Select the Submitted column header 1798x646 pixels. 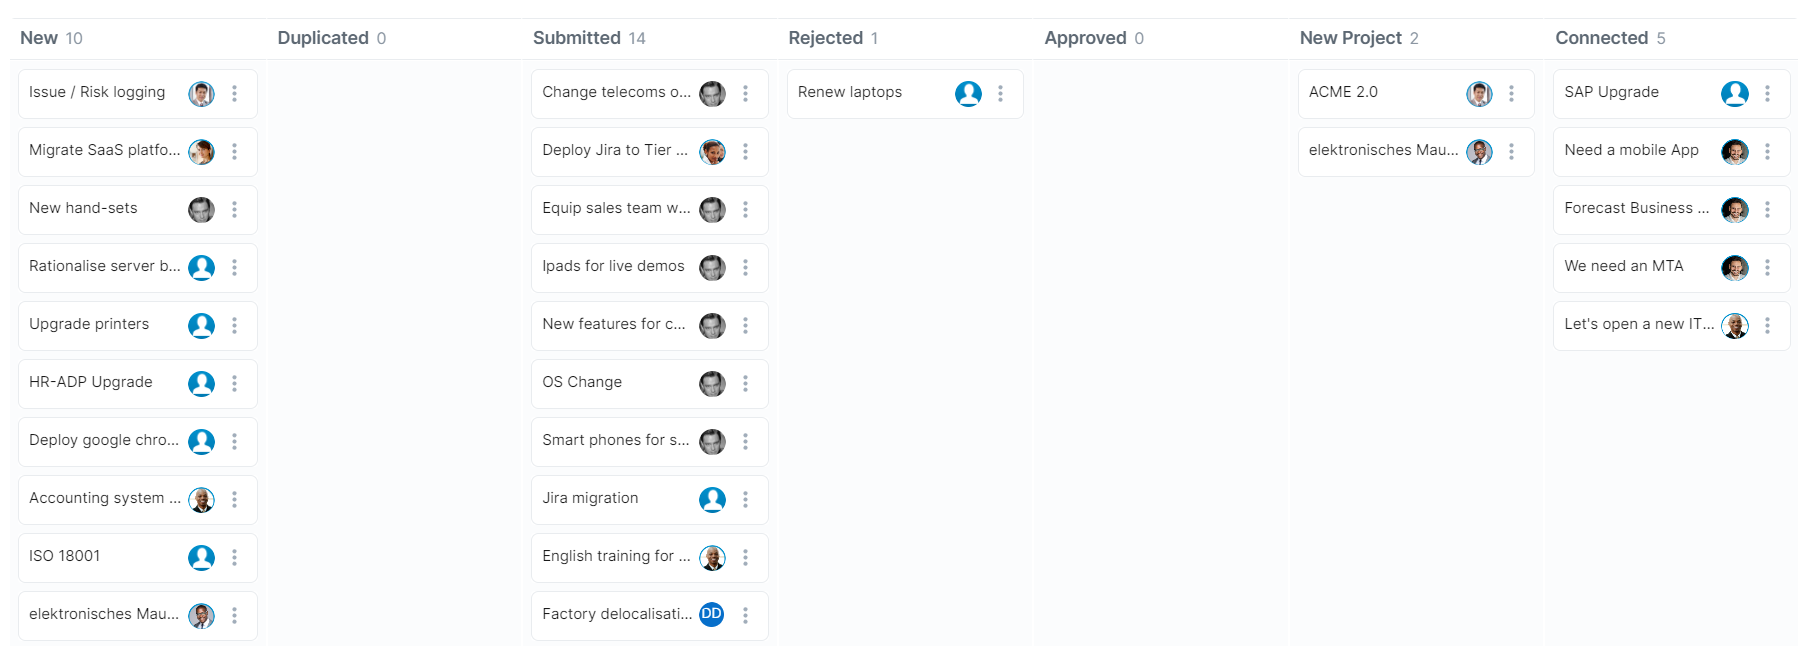[x=576, y=38]
